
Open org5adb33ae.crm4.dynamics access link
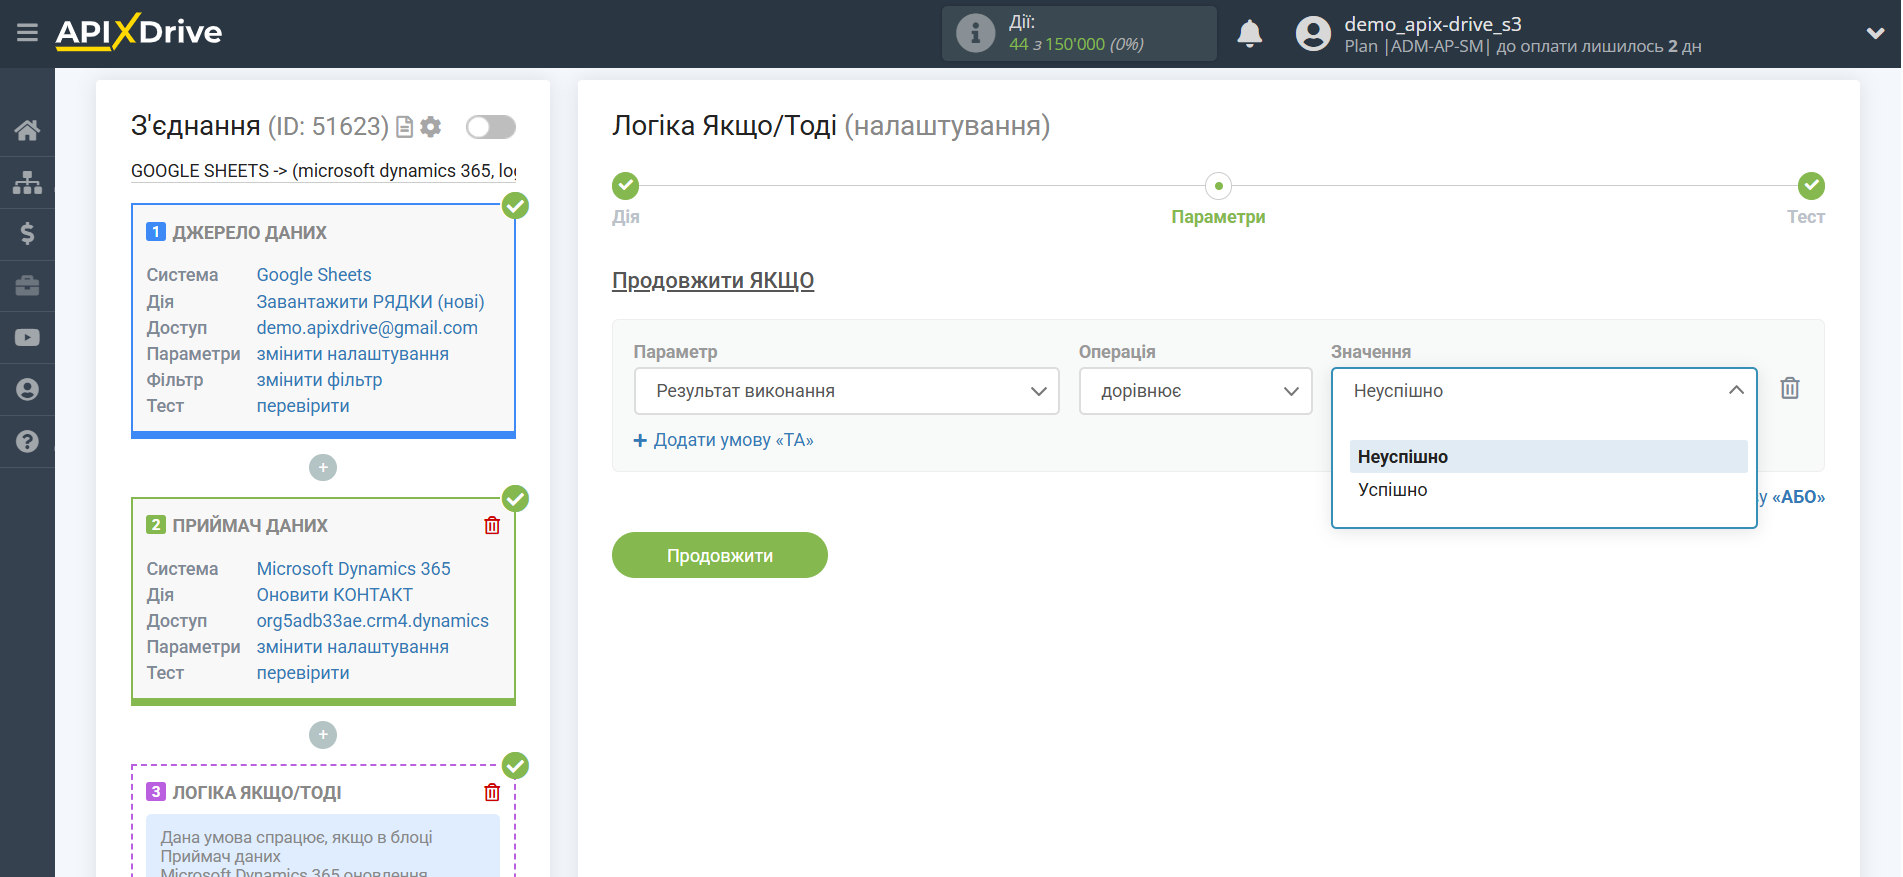pyautogui.click(x=373, y=621)
